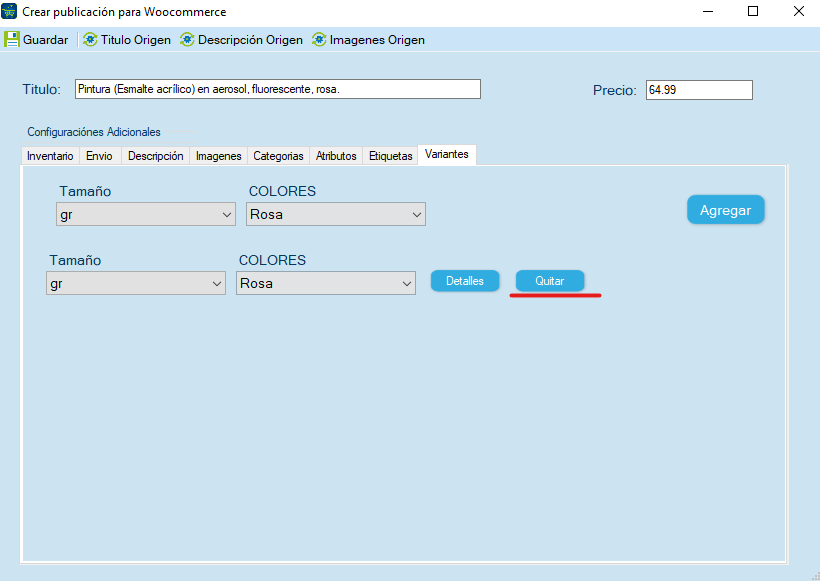Click the app icon in title bar

tap(9, 11)
